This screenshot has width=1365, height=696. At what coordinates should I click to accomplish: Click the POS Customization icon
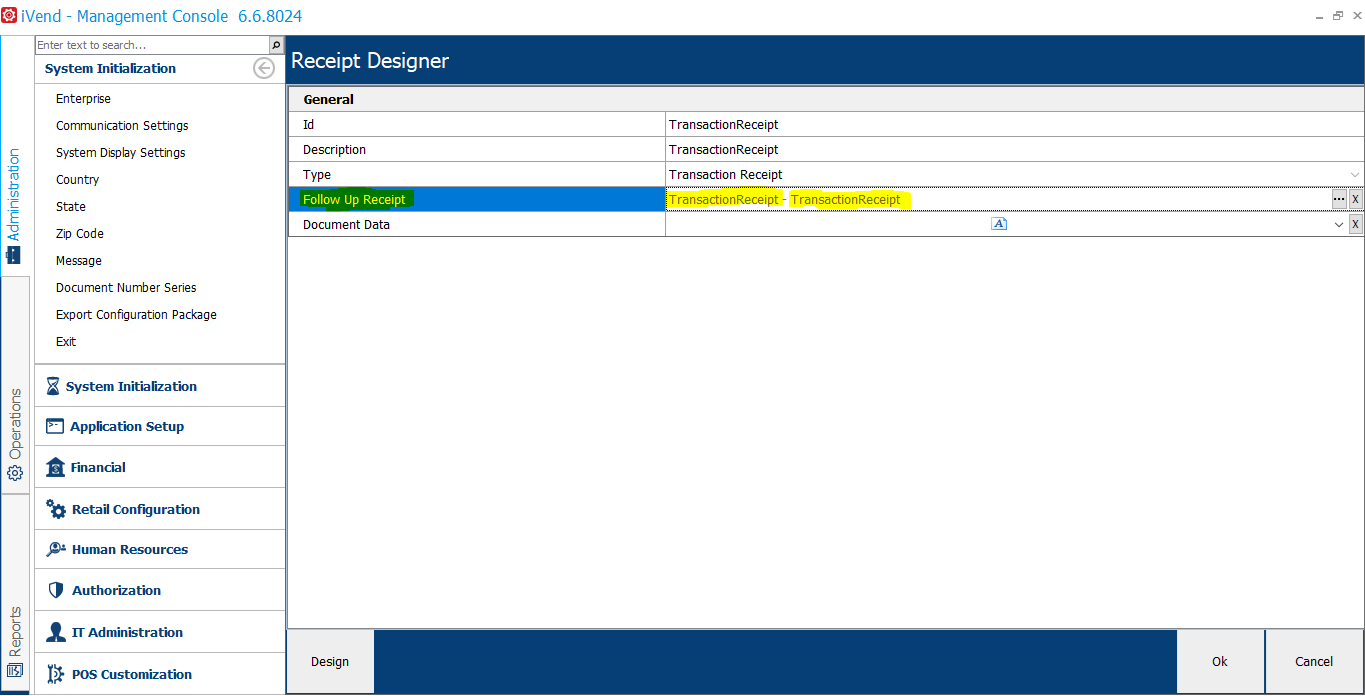[x=56, y=674]
